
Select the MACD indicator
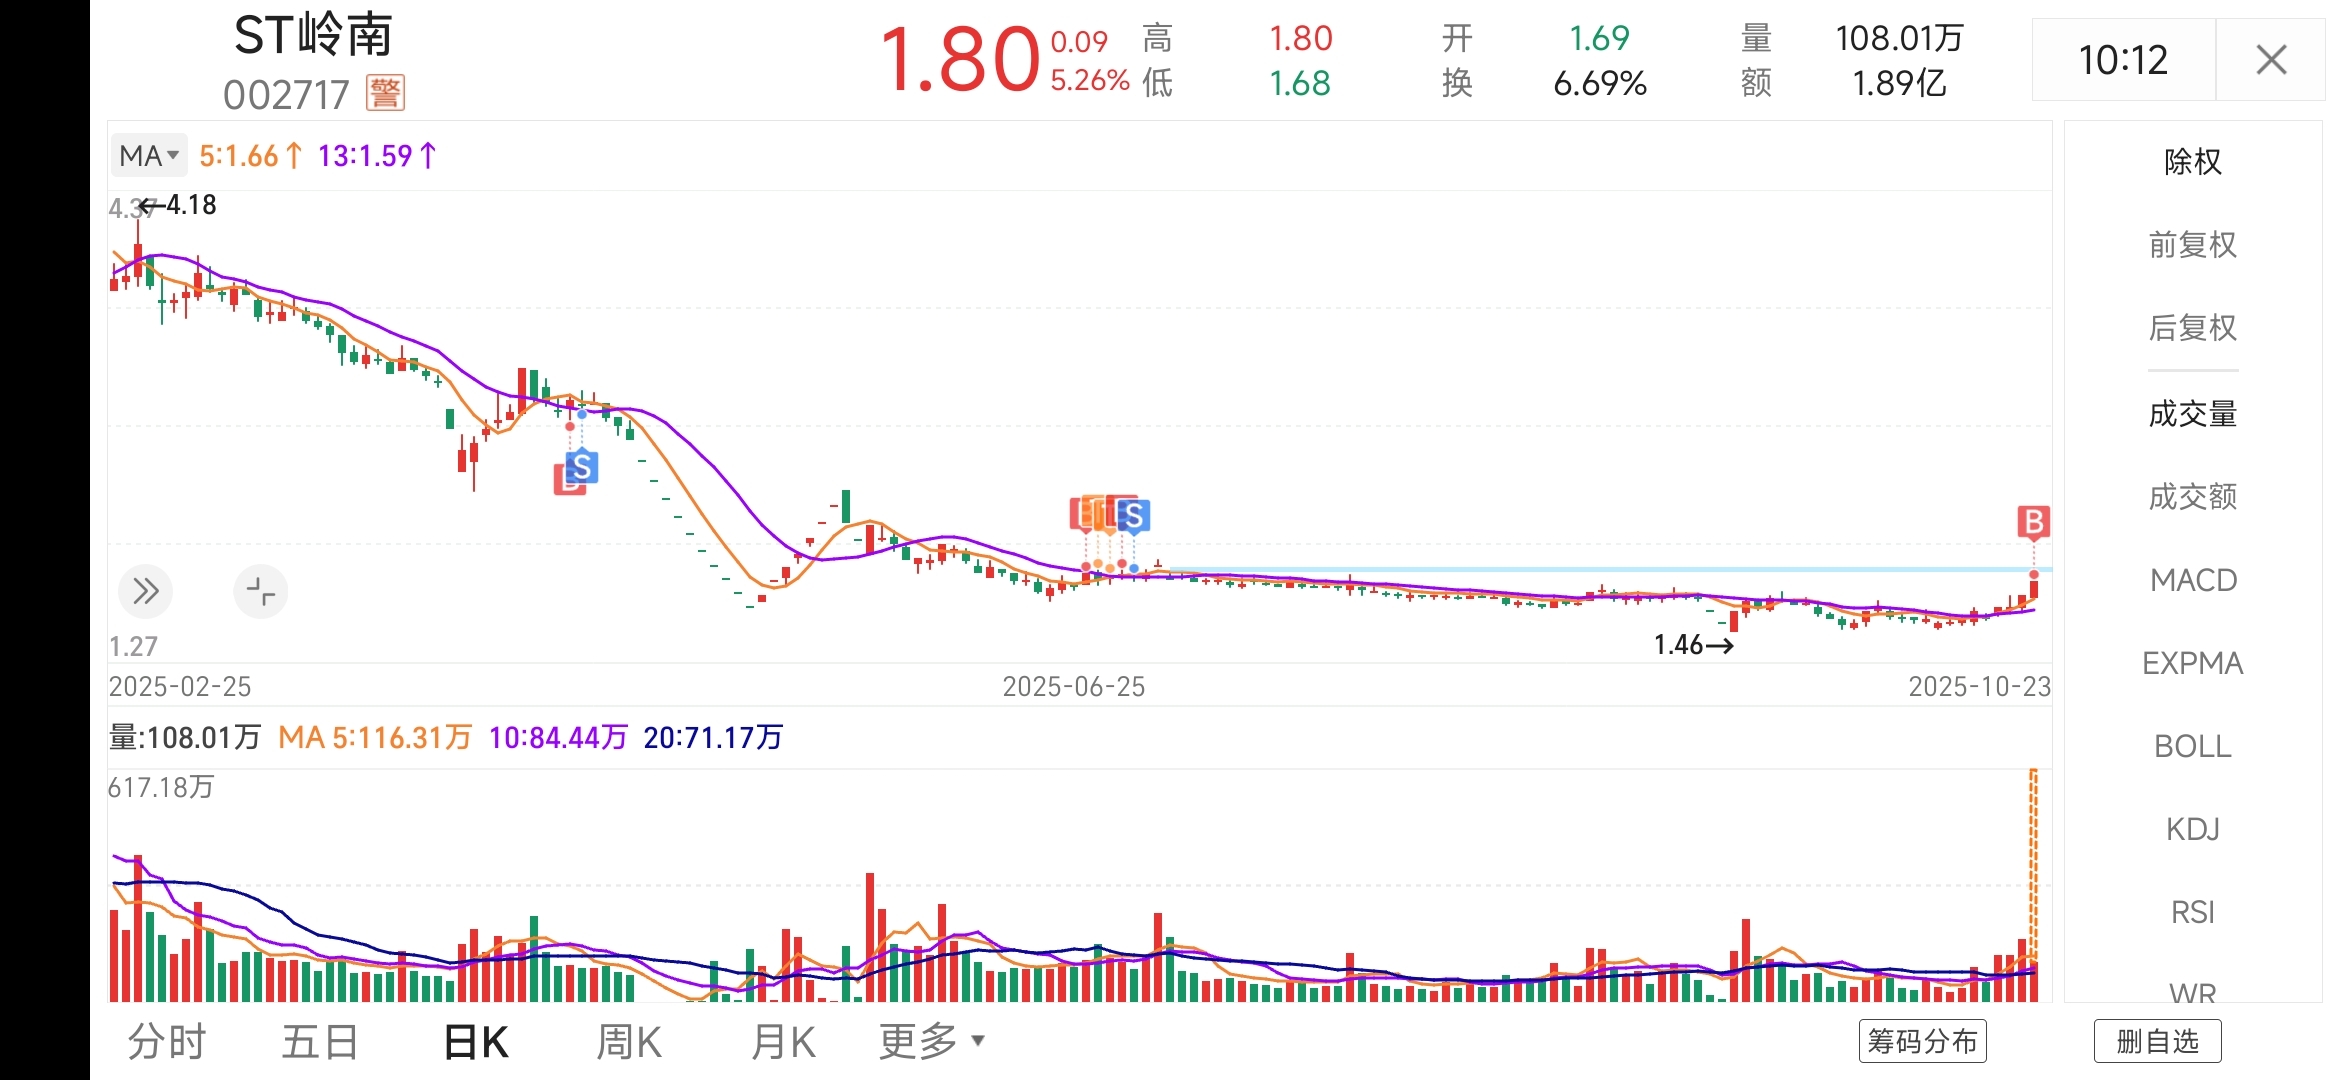[x=2192, y=580]
